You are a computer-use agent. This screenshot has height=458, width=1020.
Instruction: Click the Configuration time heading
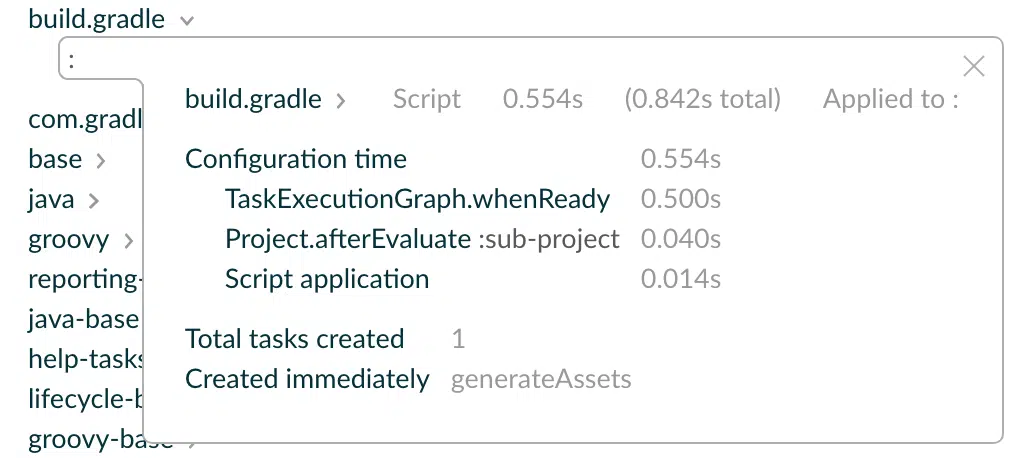pos(296,159)
